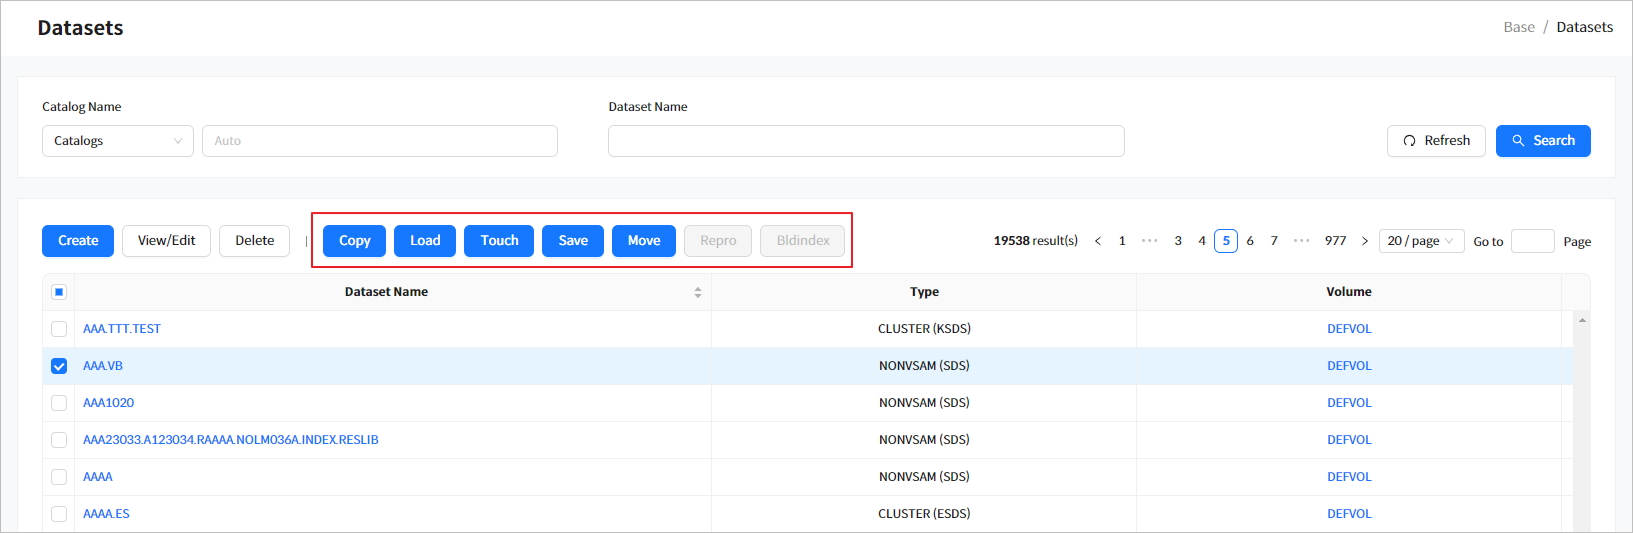Uncheck the AAA.VB row checkbox

(x=59, y=366)
